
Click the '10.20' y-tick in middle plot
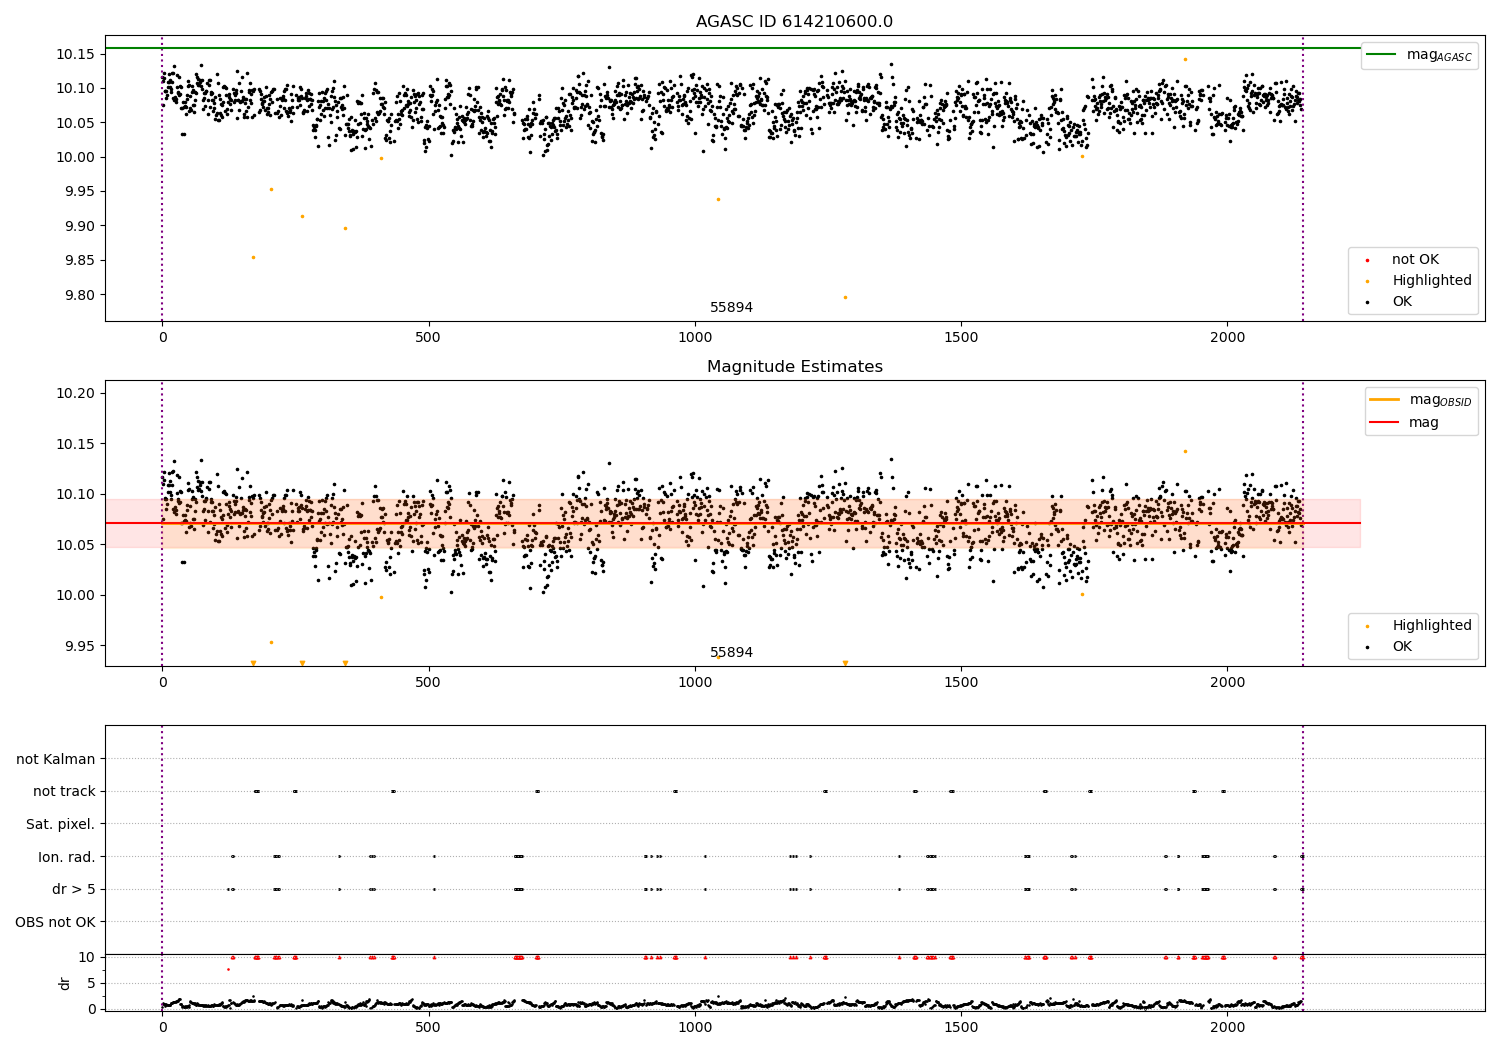tap(76, 393)
